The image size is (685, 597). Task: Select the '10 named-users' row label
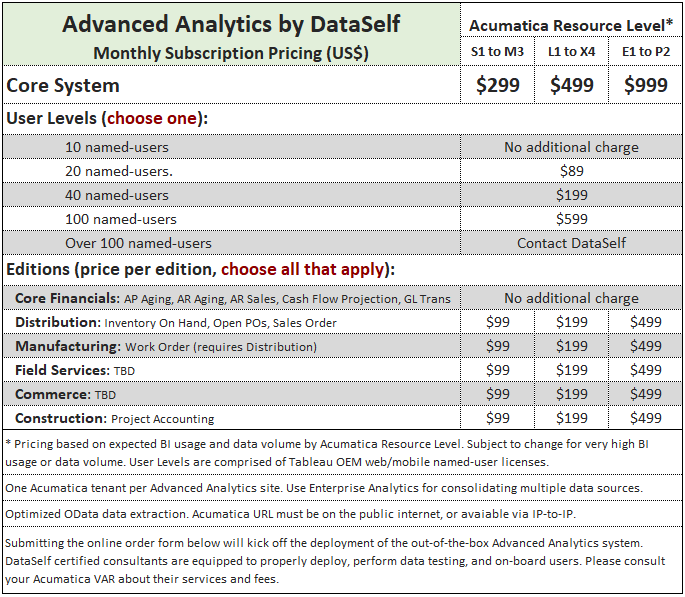pyautogui.click(x=117, y=147)
